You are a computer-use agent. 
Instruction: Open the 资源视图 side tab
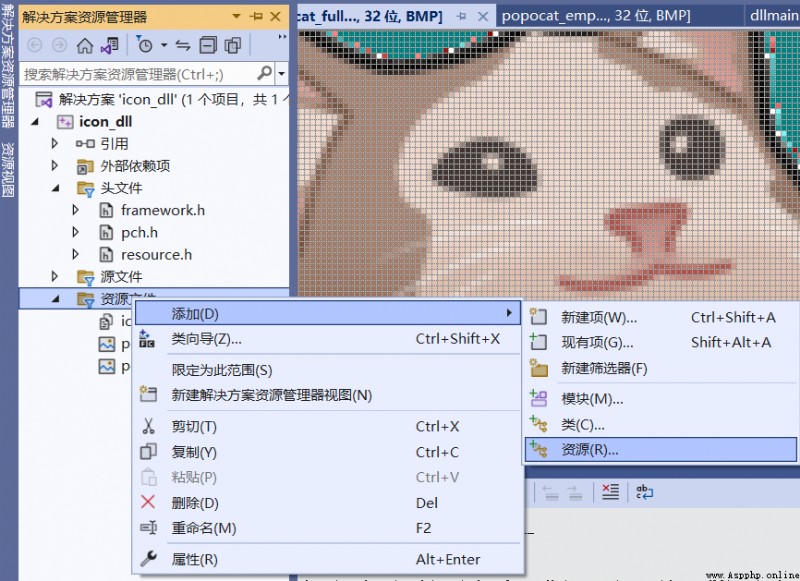coord(8,170)
